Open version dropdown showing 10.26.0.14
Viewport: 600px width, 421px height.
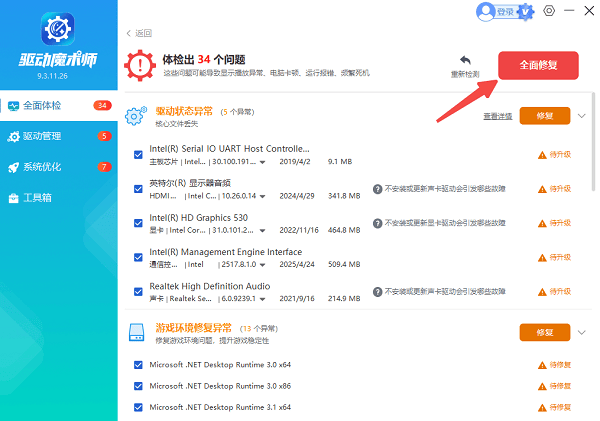262,196
